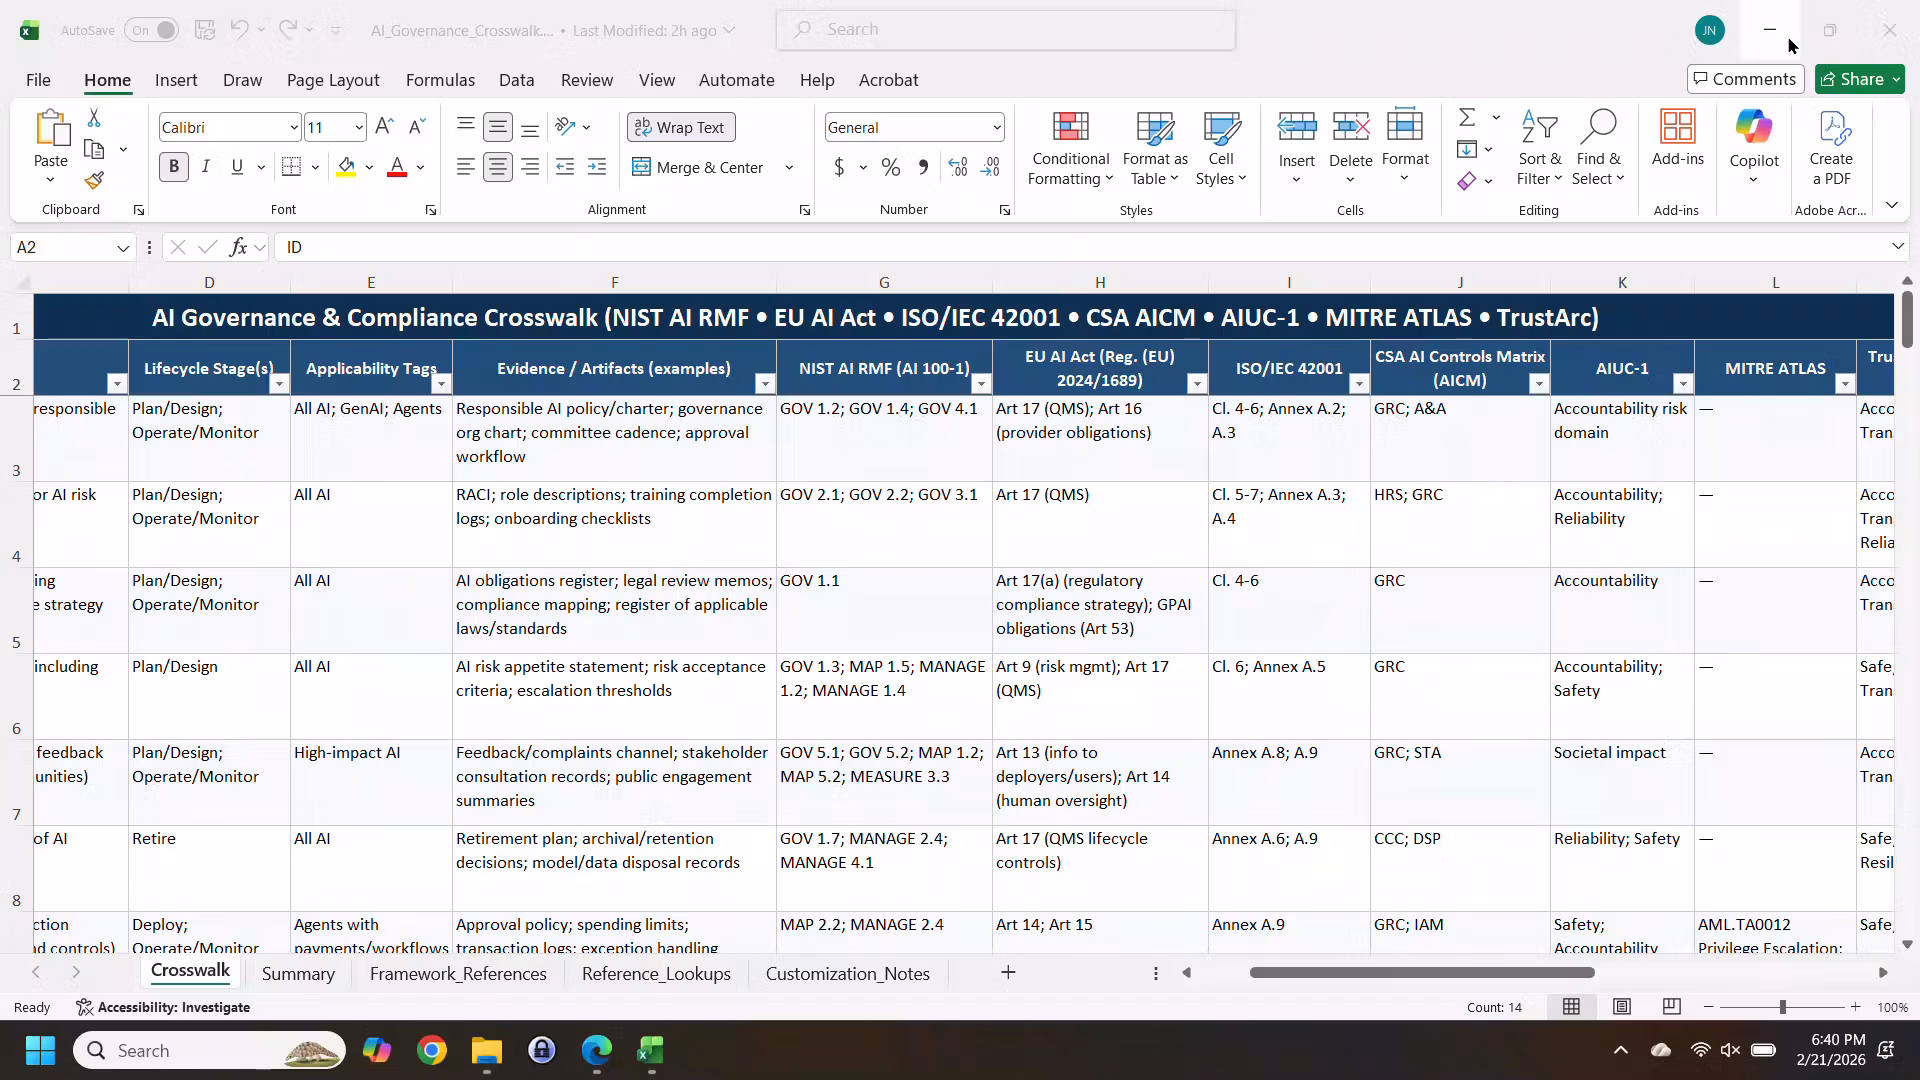Expand Merge & Center options arrow
Image resolution: width=1920 pixels, height=1080 pixels.
pyautogui.click(x=789, y=167)
